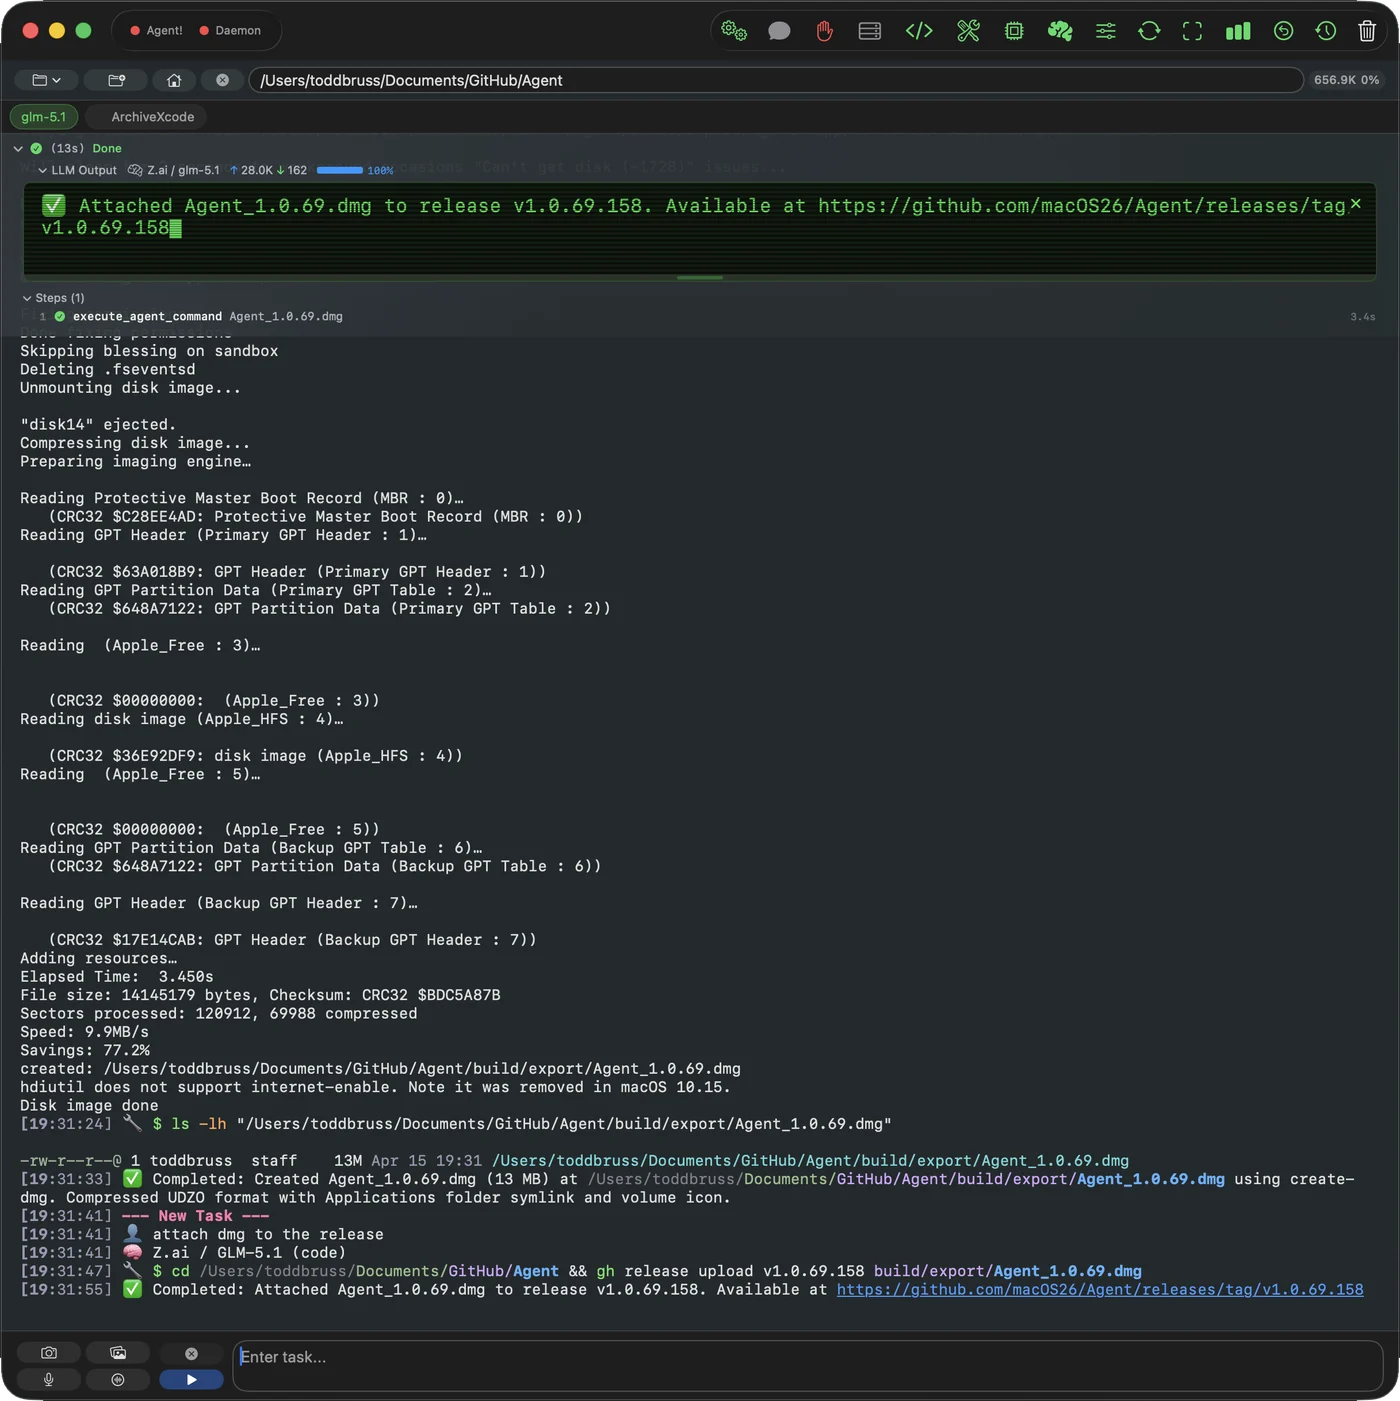Viewport: 1400px width, 1401px height.
Task: Click the Agent! status indicator in title bar
Action: click(x=157, y=31)
